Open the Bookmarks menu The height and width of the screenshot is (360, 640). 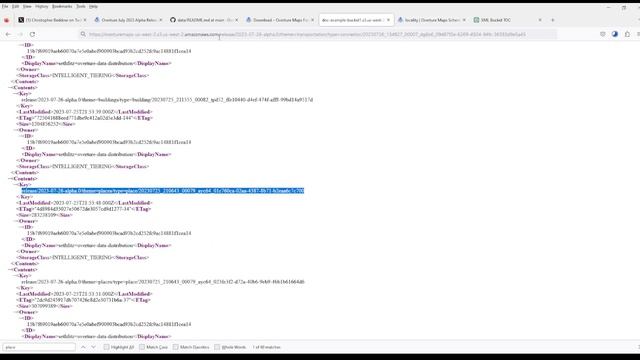click(62, 7)
